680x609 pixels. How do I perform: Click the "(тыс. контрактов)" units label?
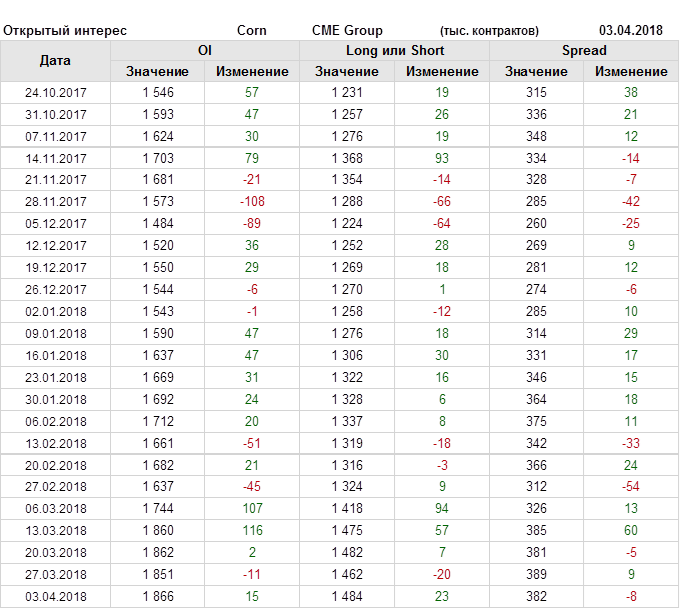click(x=489, y=31)
